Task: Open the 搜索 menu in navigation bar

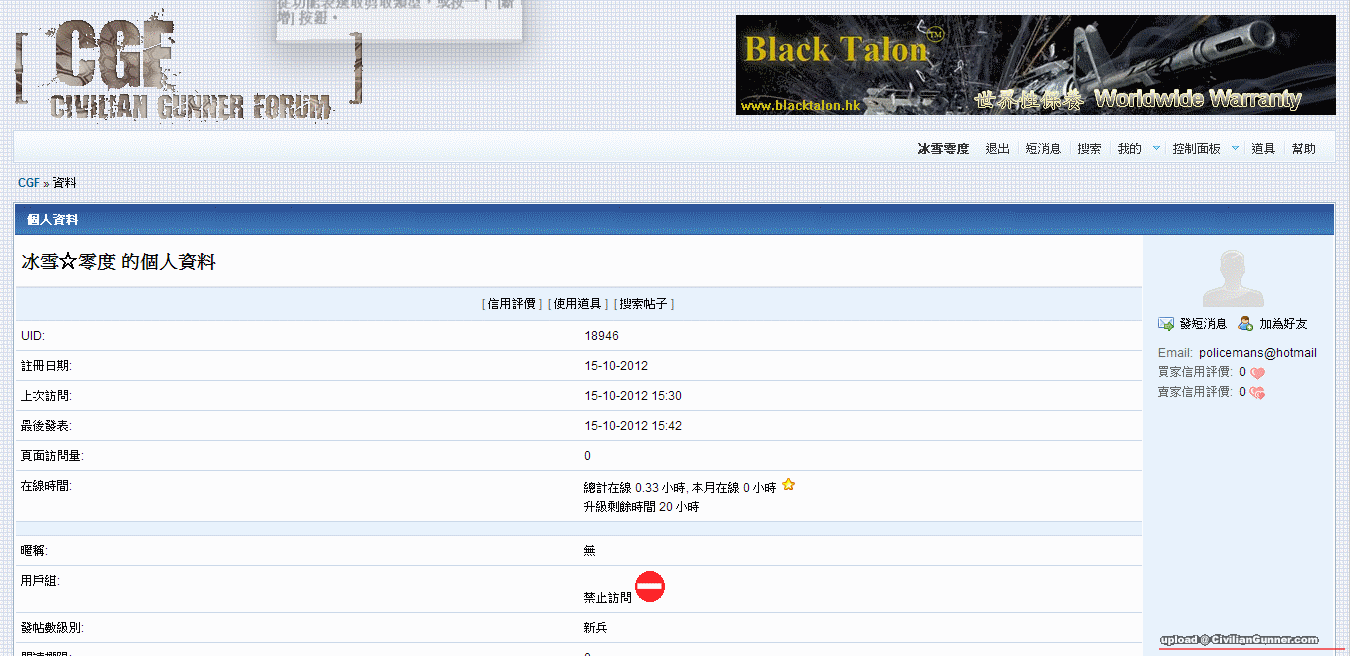Action: coord(1089,149)
